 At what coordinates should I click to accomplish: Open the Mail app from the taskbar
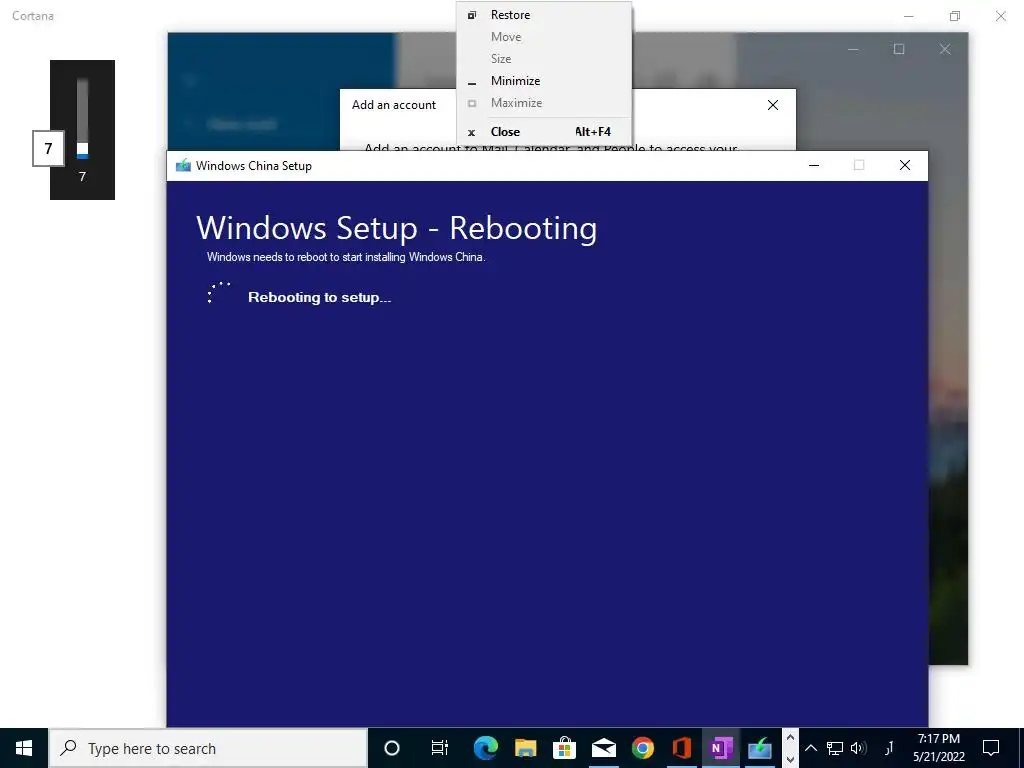pos(603,748)
